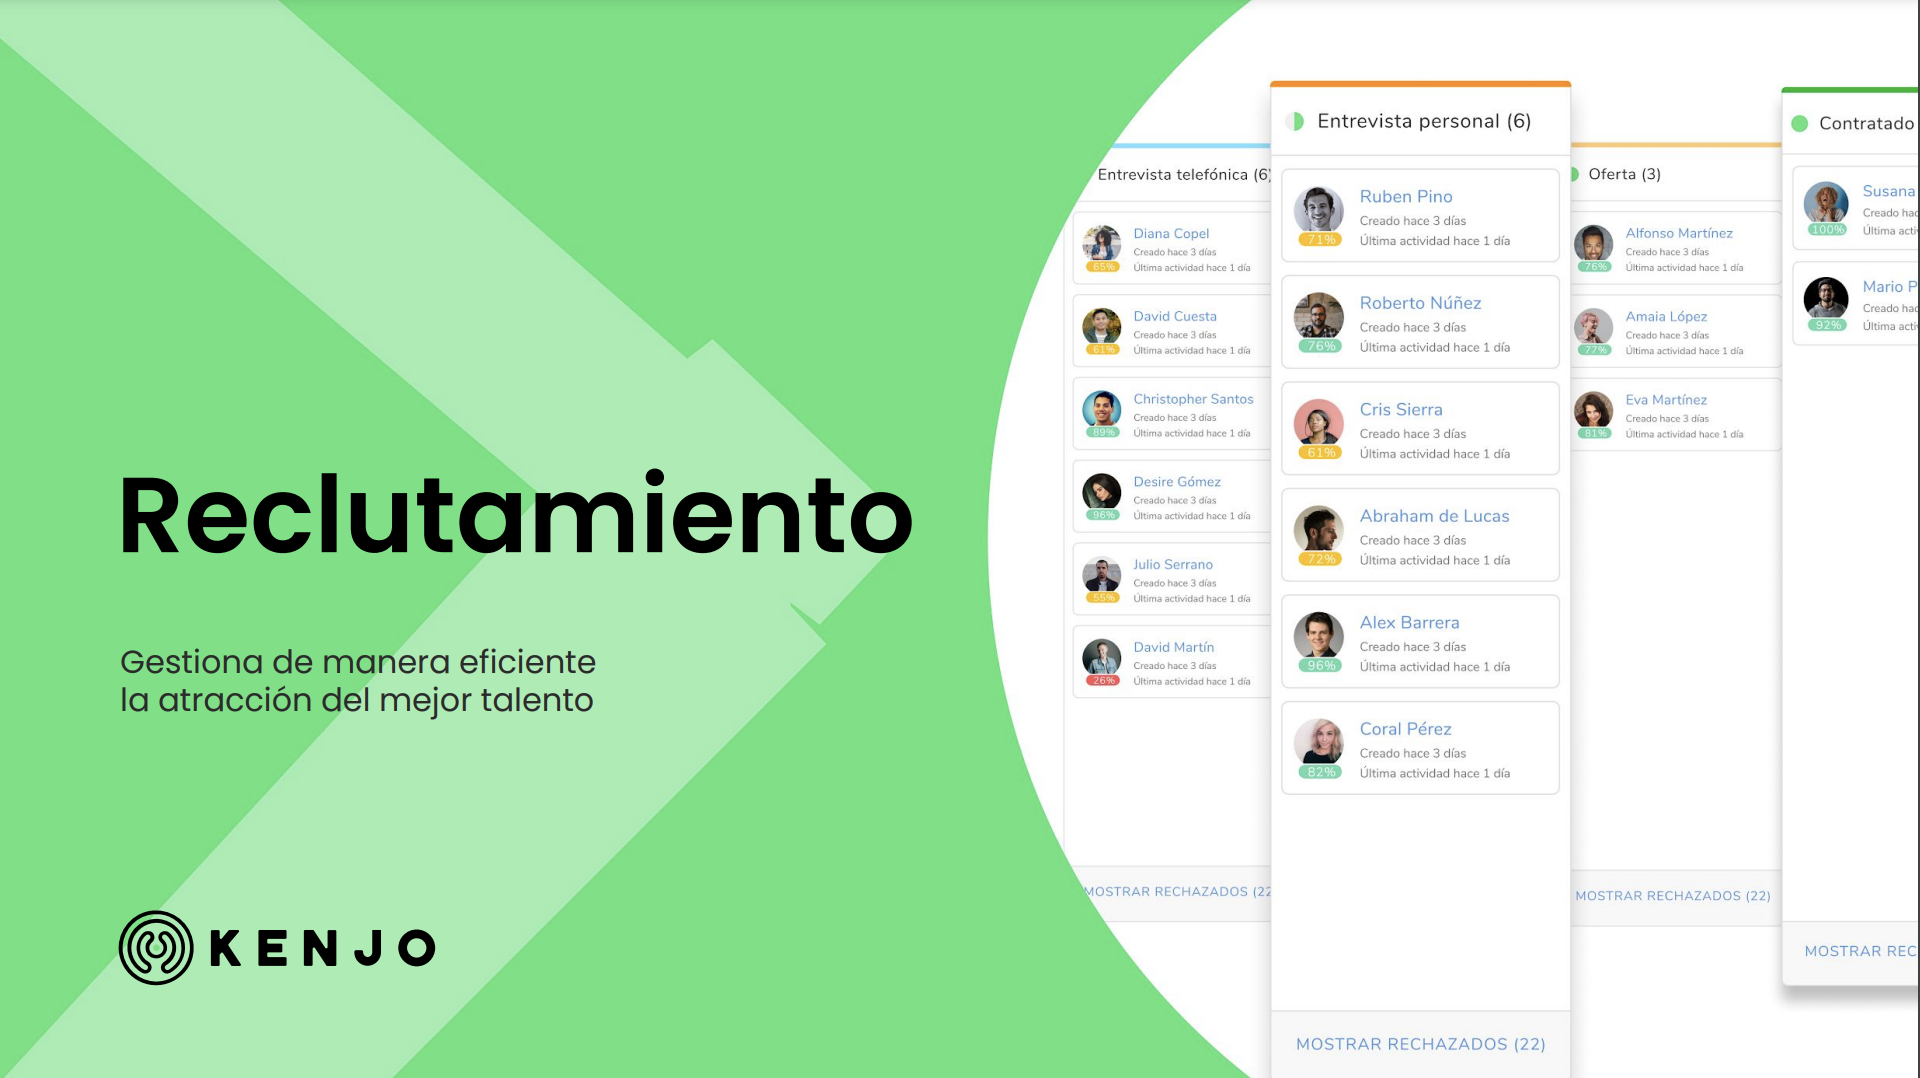Click the Oferta stage status icon
This screenshot has height=1078, width=1920.
coord(1574,175)
